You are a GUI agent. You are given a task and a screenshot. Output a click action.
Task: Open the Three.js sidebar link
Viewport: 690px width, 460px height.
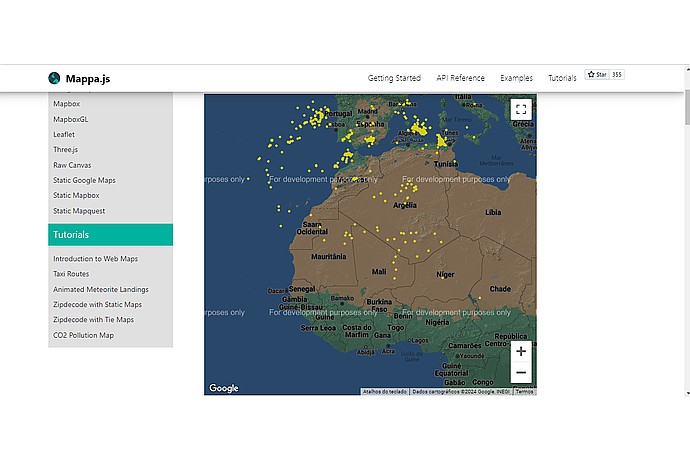tap(65, 150)
